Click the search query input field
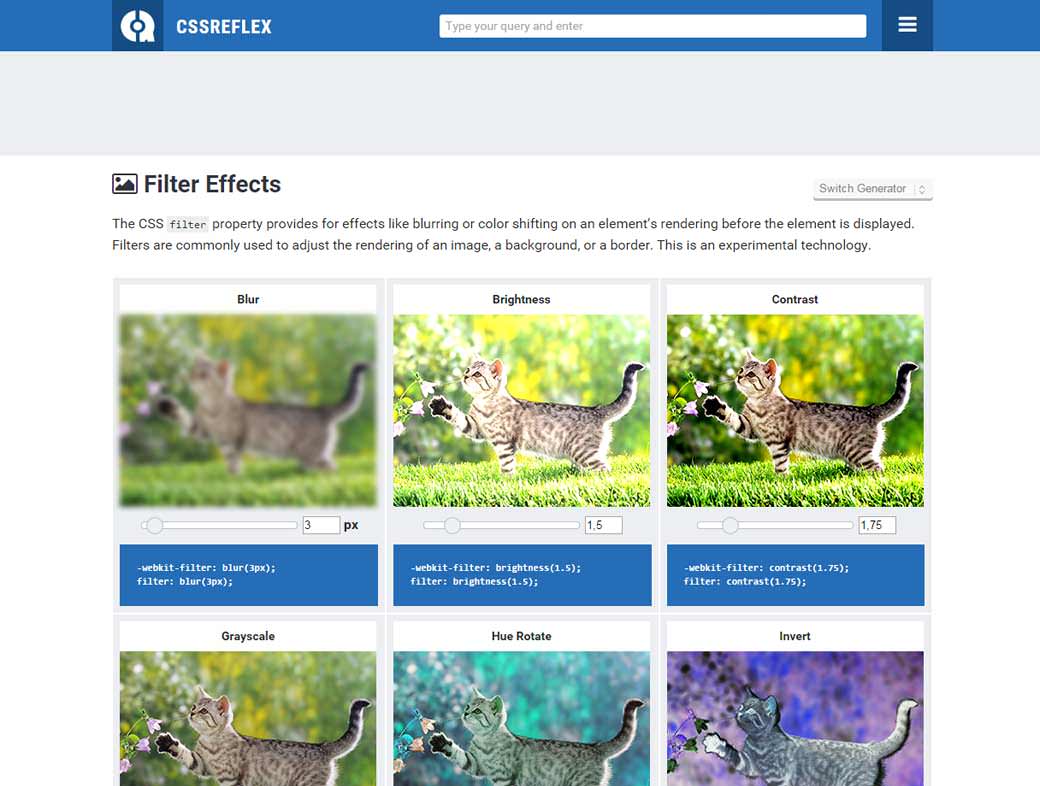This screenshot has height=786, width=1040. tap(652, 25)
